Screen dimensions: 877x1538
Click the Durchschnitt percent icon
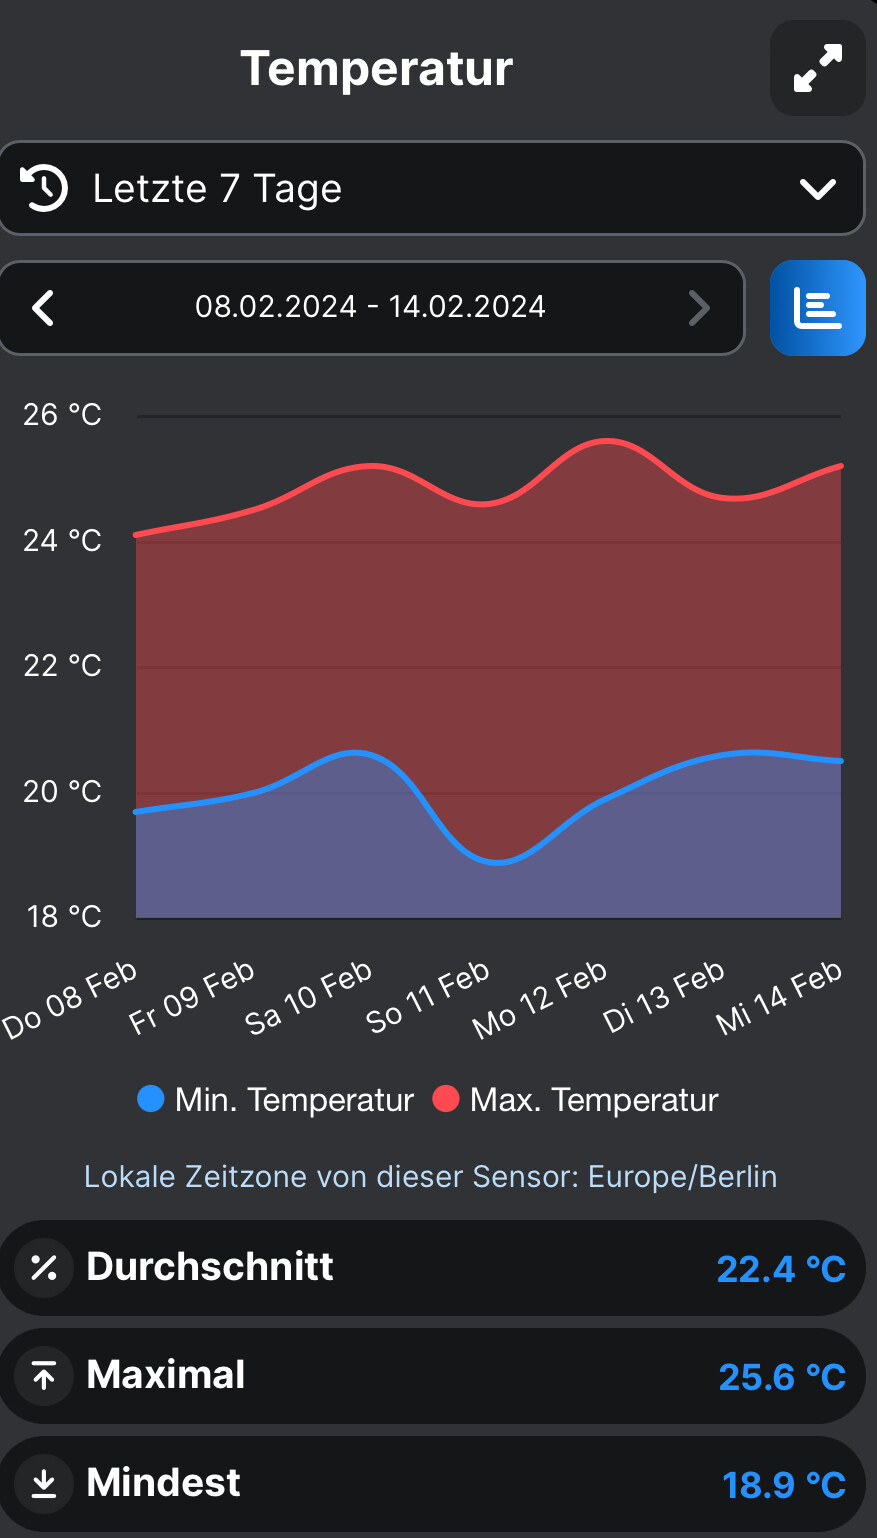[x=44, y=1268]
